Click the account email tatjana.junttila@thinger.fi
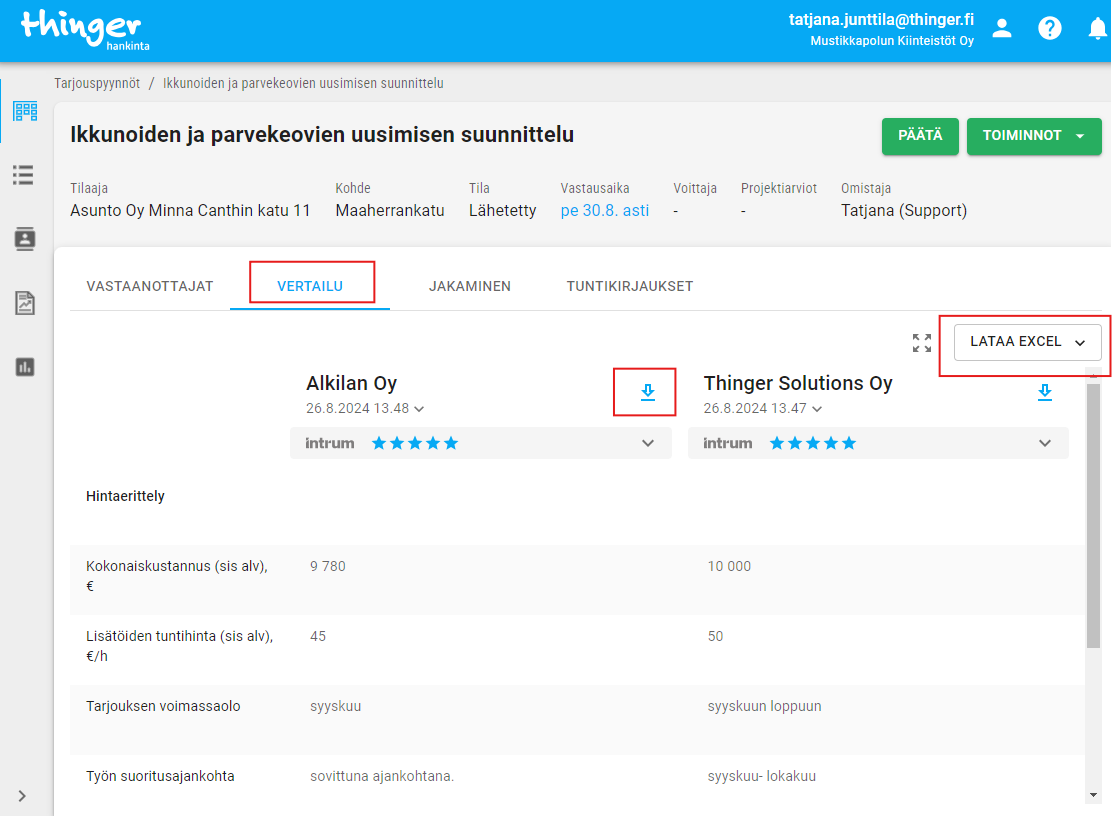This screenshot has height=816, width=1112. [881, 20]
